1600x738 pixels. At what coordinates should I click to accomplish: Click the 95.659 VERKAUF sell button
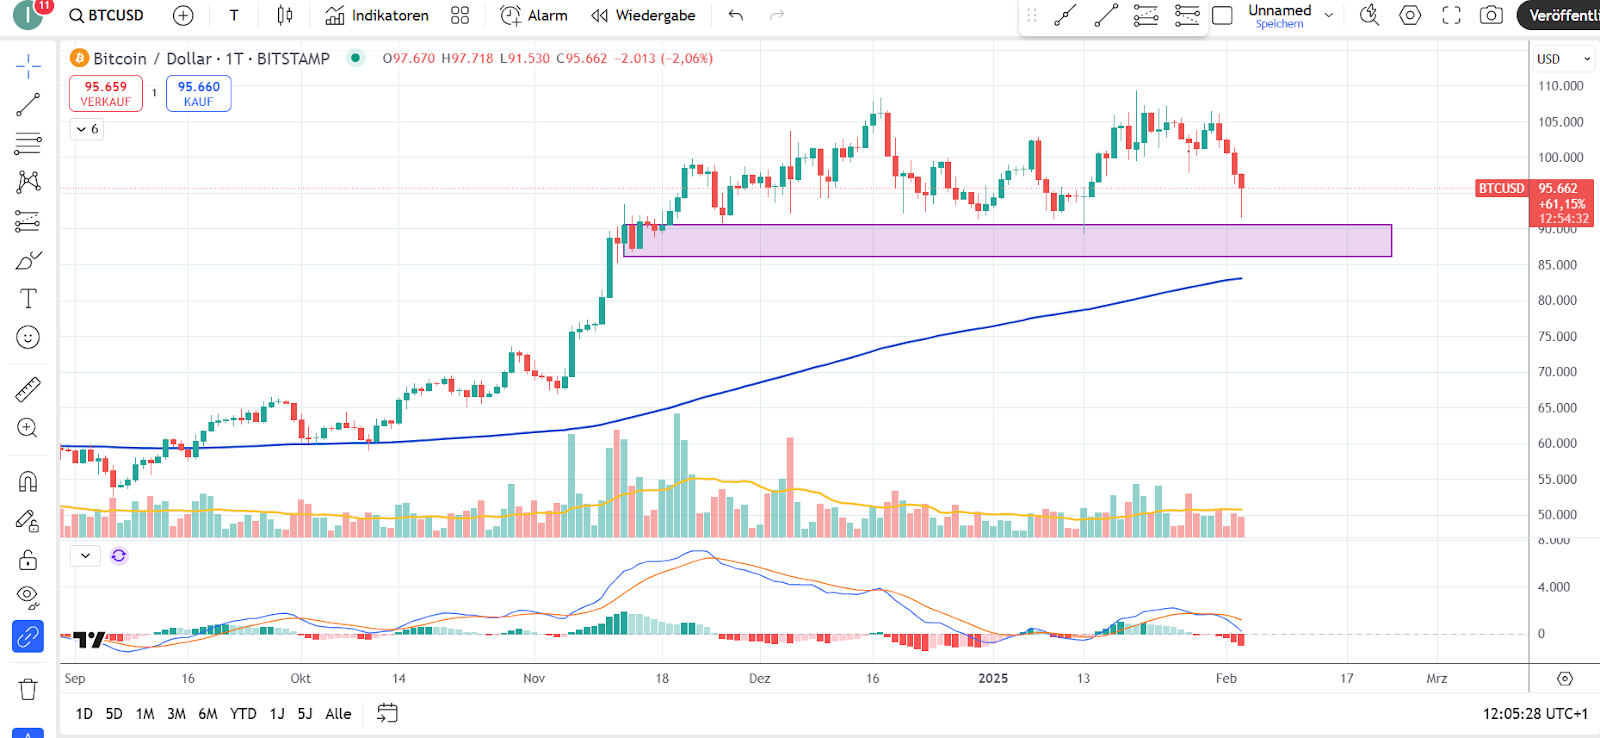coord(106,94)
